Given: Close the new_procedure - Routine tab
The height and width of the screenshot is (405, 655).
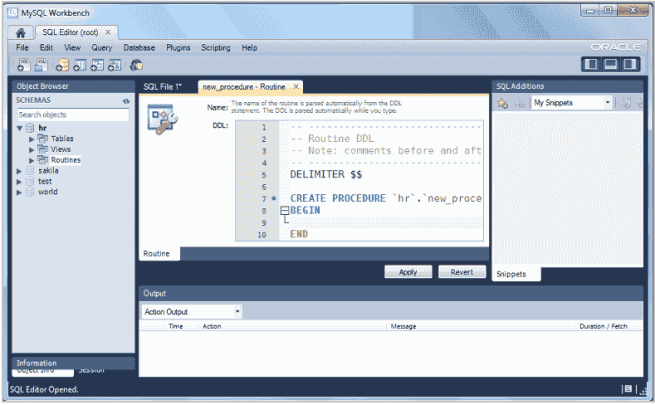Looking at the screenshot, I should (x=296, y=86).
